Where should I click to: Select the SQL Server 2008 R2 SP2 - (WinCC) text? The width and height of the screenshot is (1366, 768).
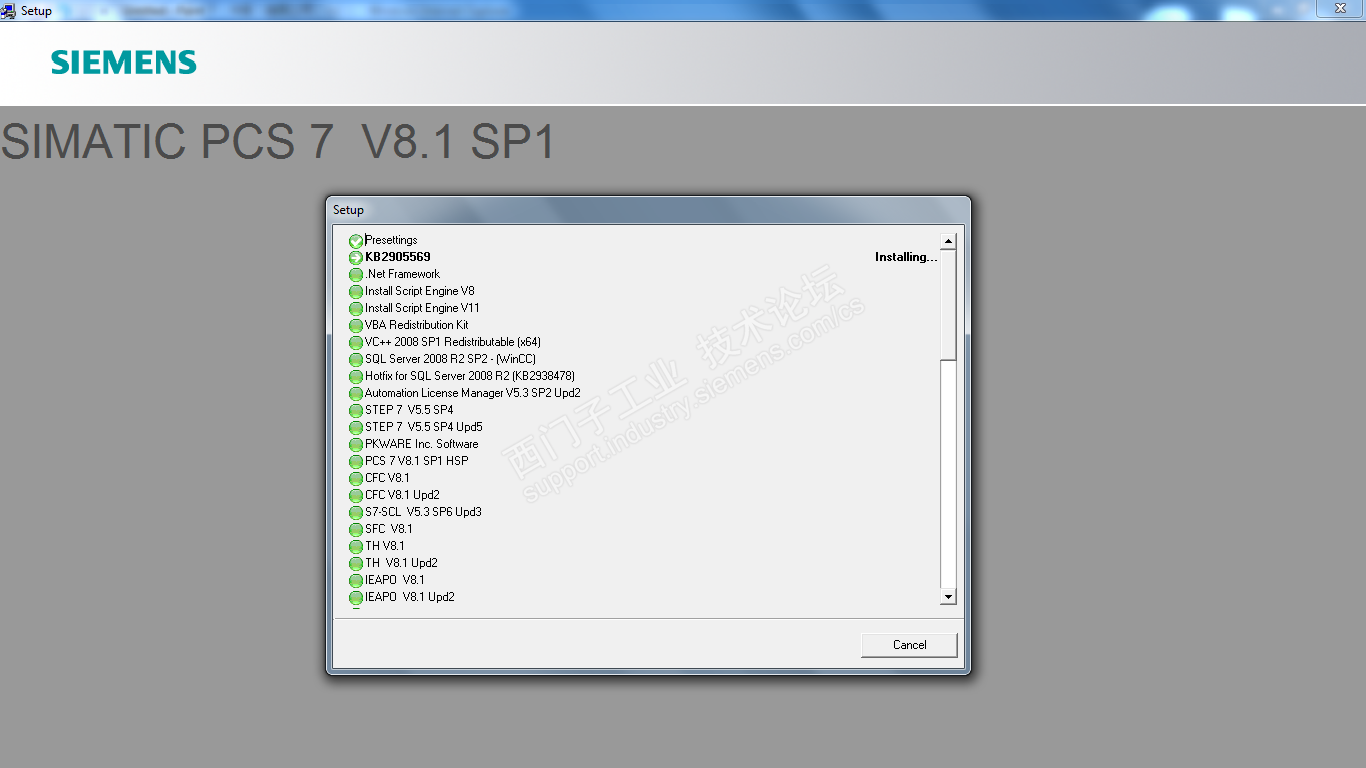[x=450, y=359]
